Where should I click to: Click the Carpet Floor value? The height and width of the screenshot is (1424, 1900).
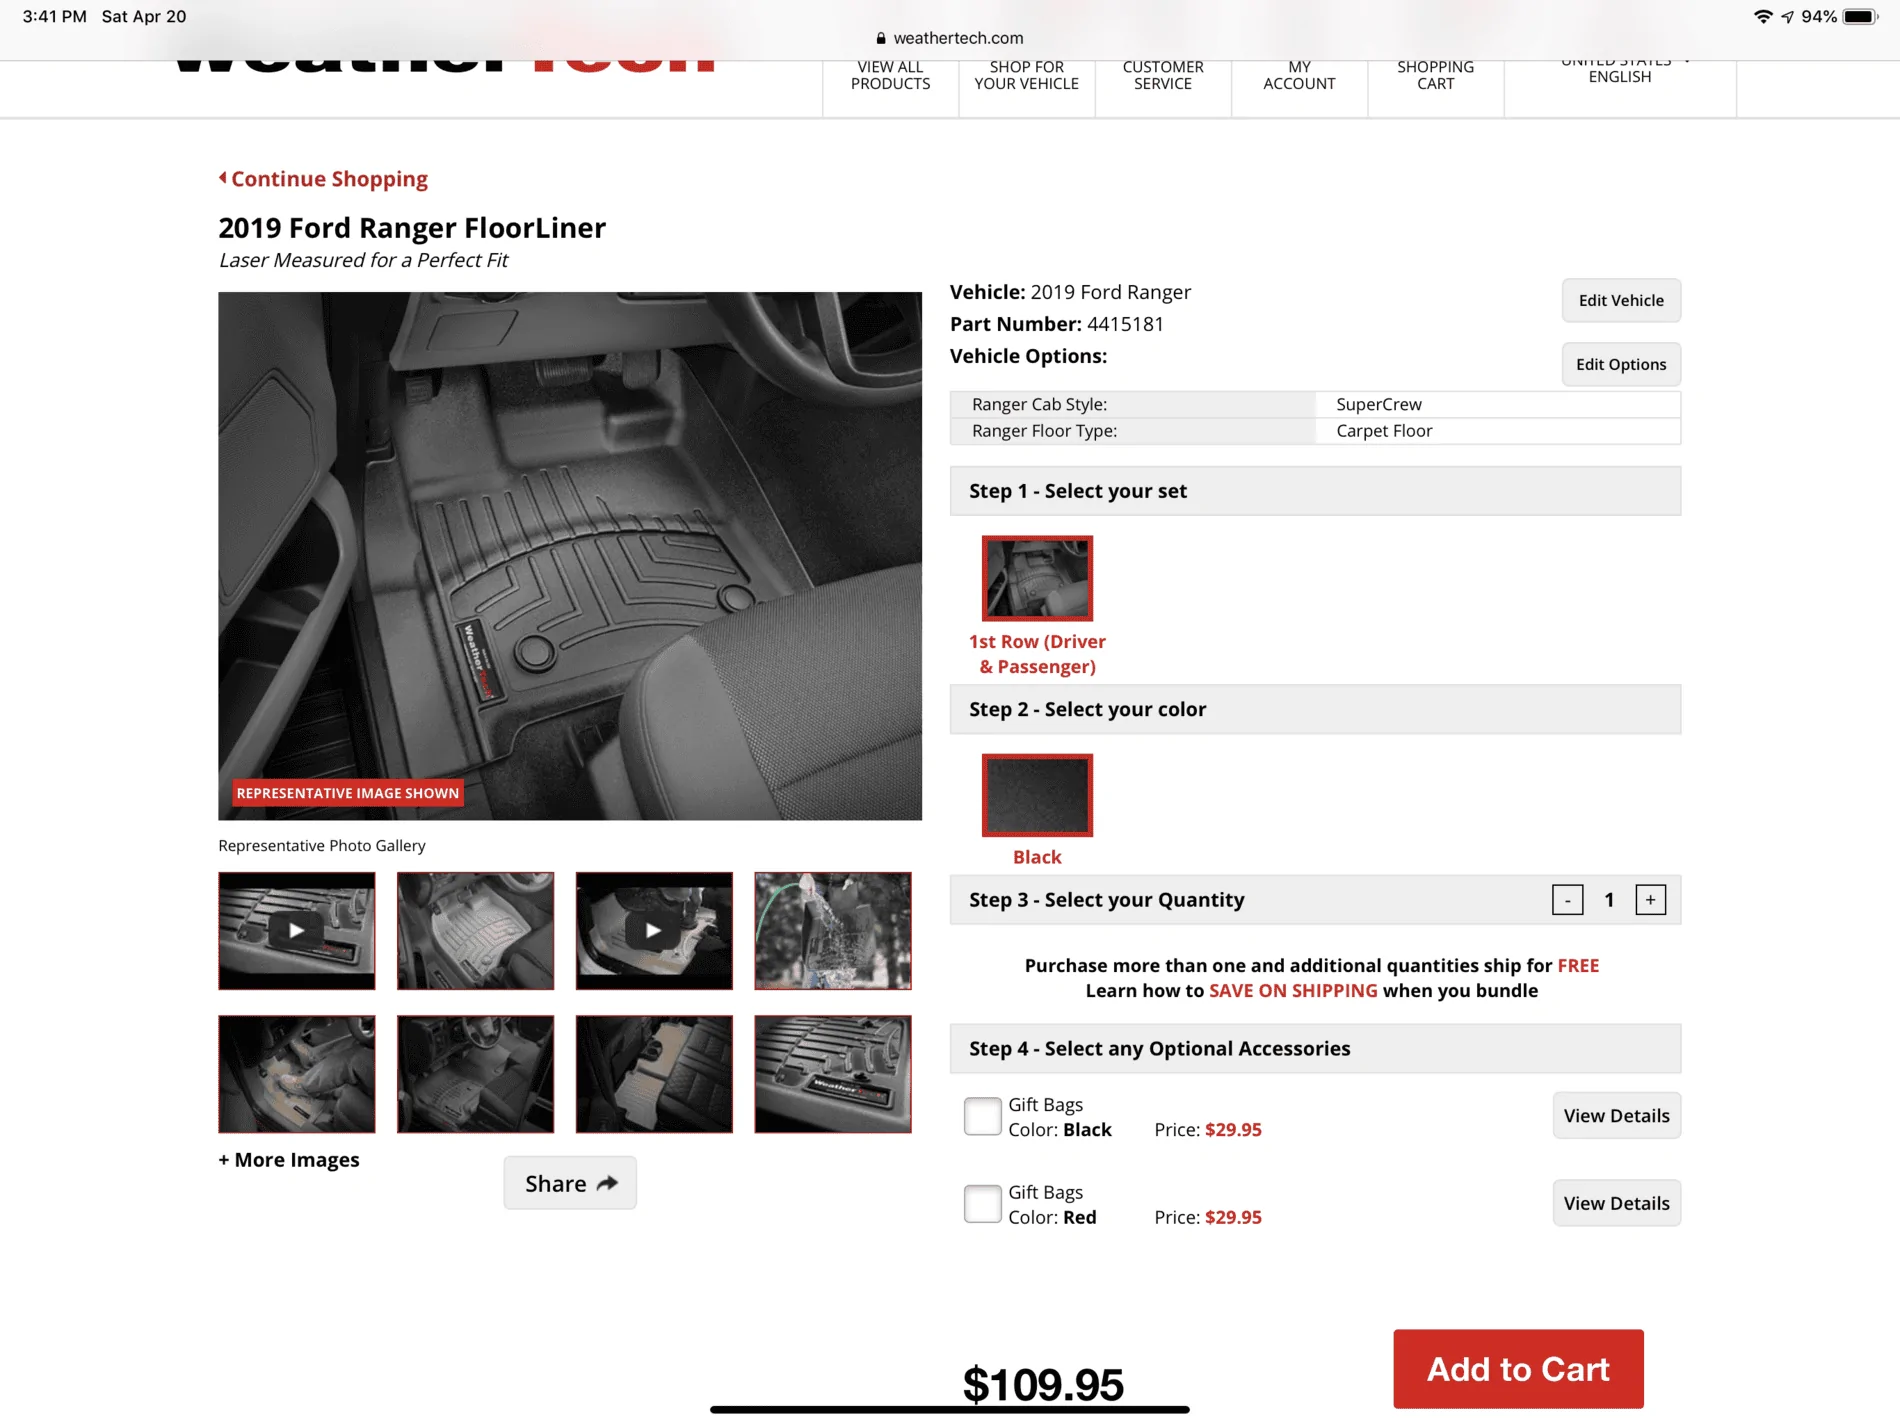[x=1384, y=431]
